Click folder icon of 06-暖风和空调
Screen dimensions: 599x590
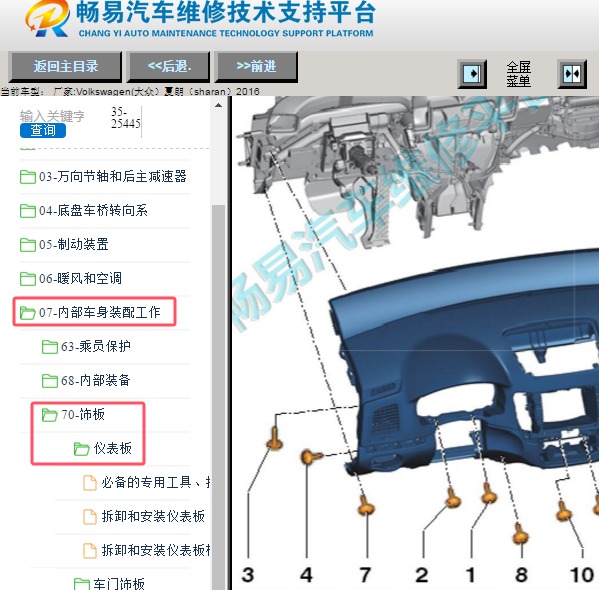point(28,279)
